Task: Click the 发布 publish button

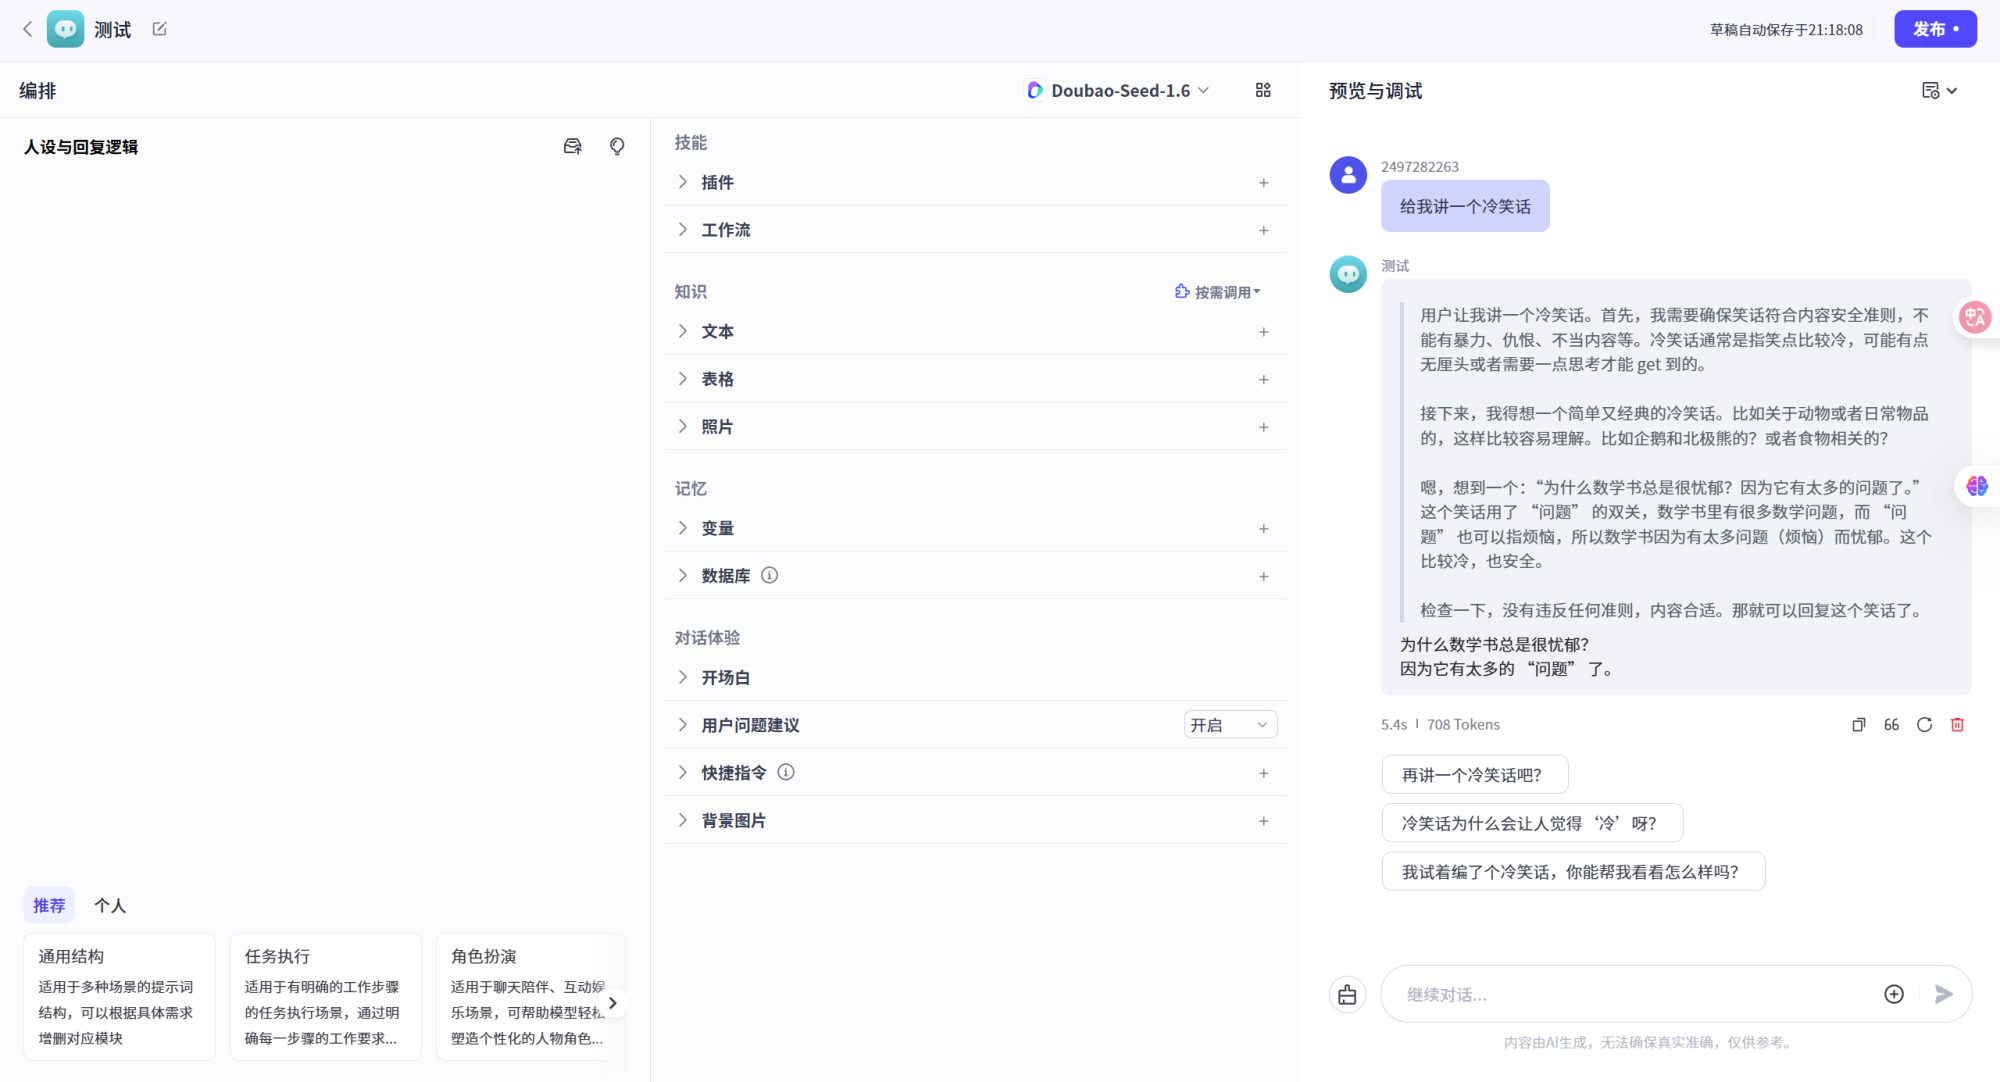Action: pos(1934,29)
